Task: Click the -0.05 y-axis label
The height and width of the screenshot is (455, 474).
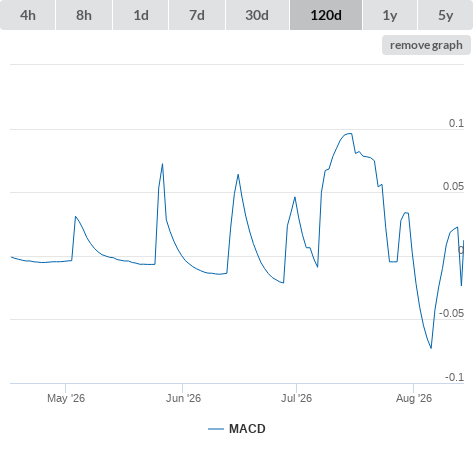Action: 451,313
